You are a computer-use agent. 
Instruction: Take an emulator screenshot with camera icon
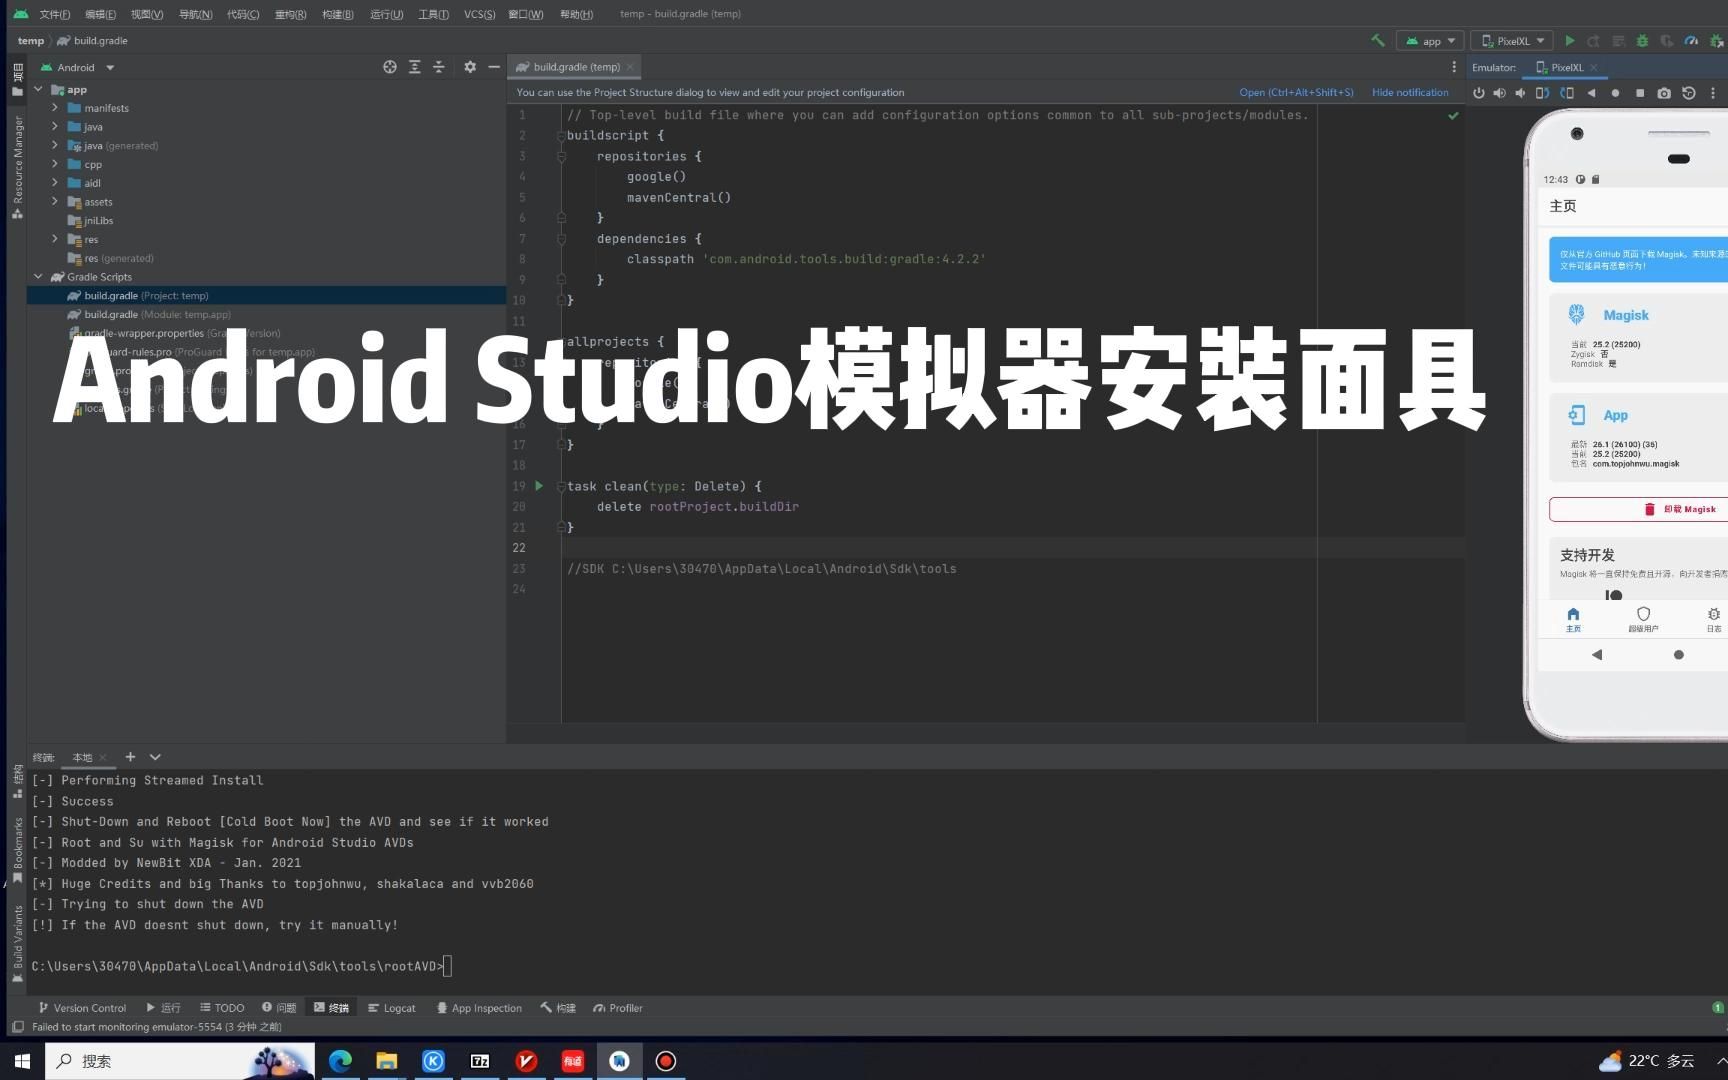pyautogui.click(x=1664, y=93)
